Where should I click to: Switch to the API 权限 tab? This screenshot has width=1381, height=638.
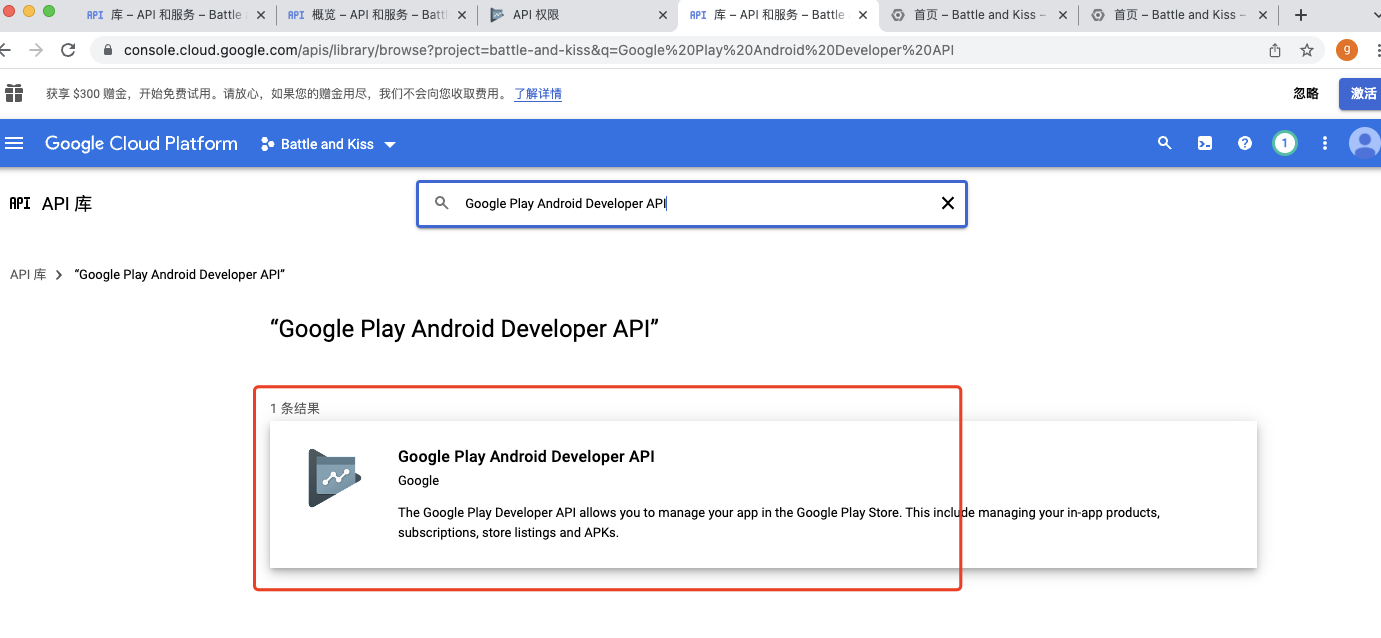pyautogui.click(x=577, y=15)
